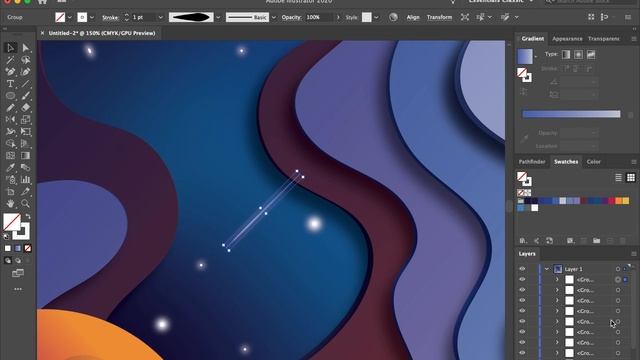
Task: Switch swatches to list view
Action: [618, 177]
